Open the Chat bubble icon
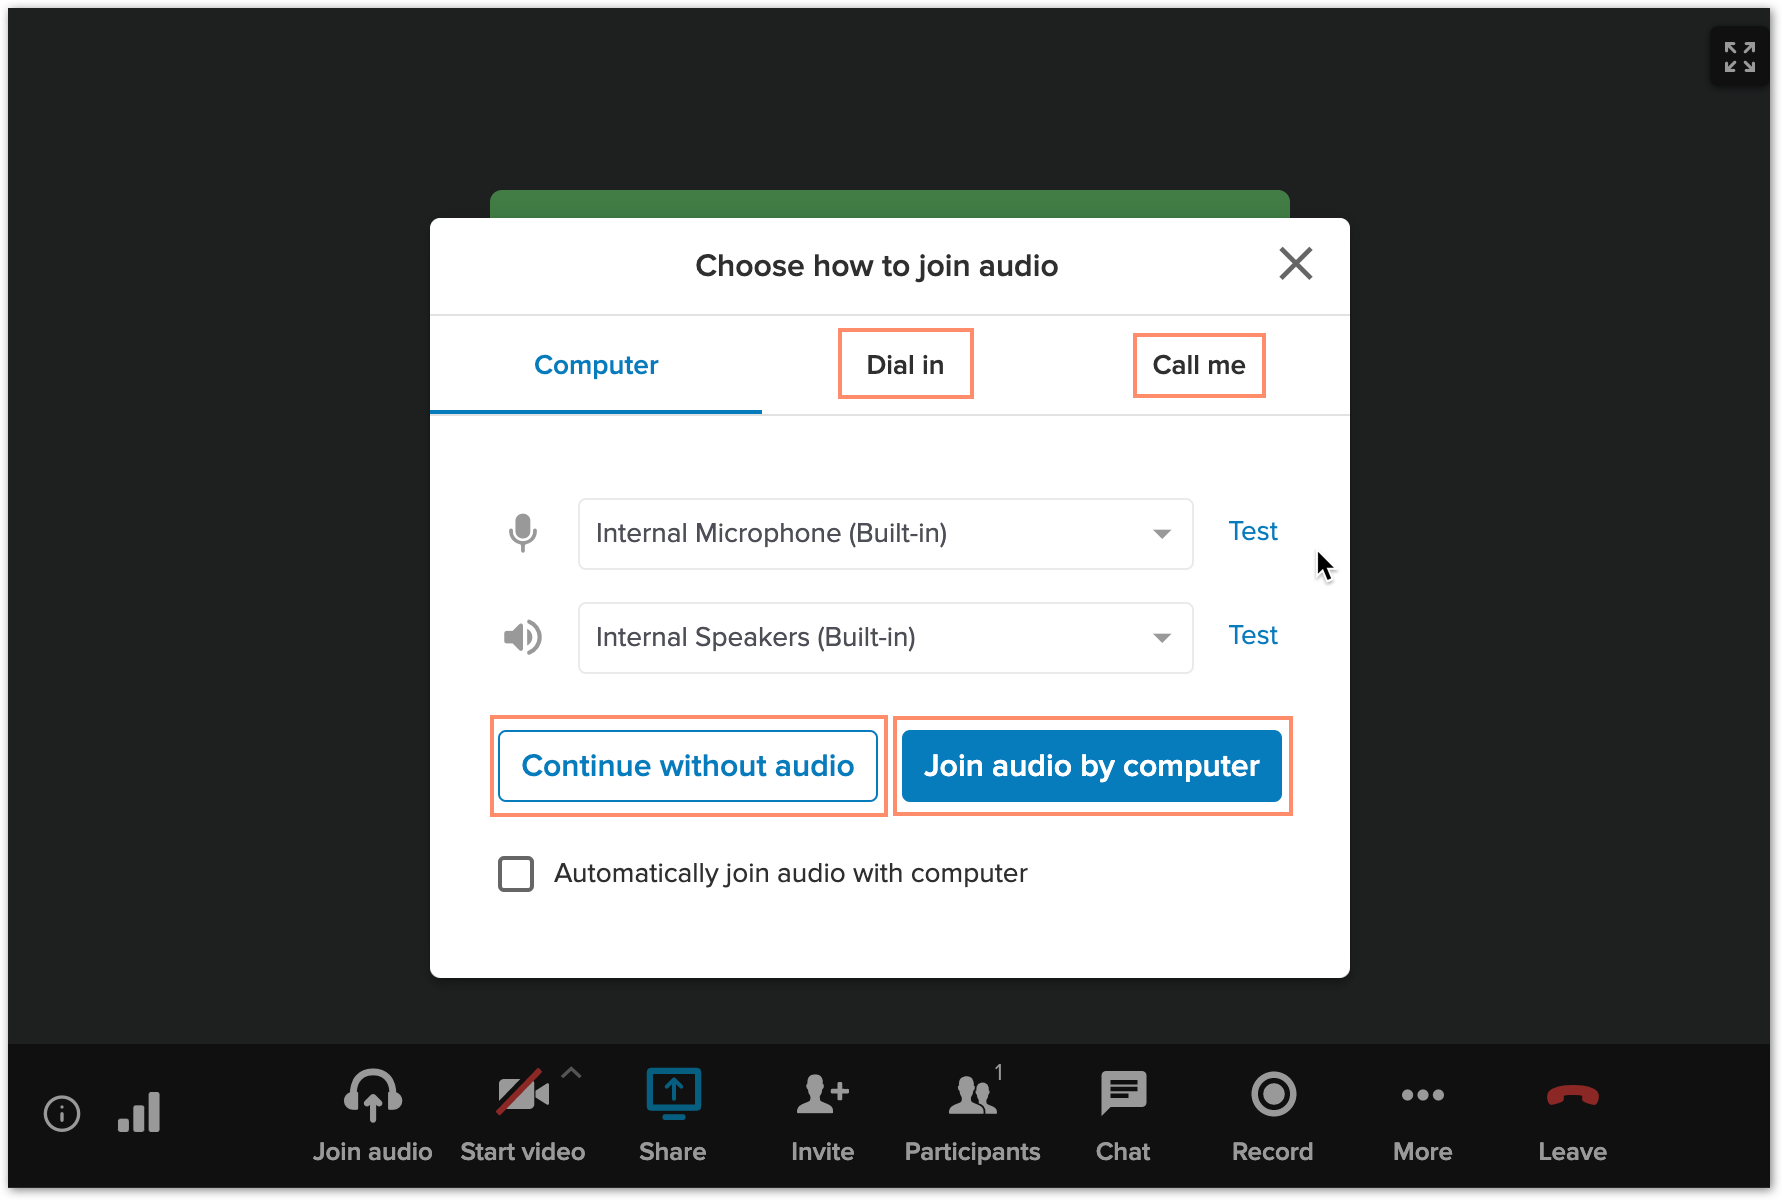 click(1123, 1093)
